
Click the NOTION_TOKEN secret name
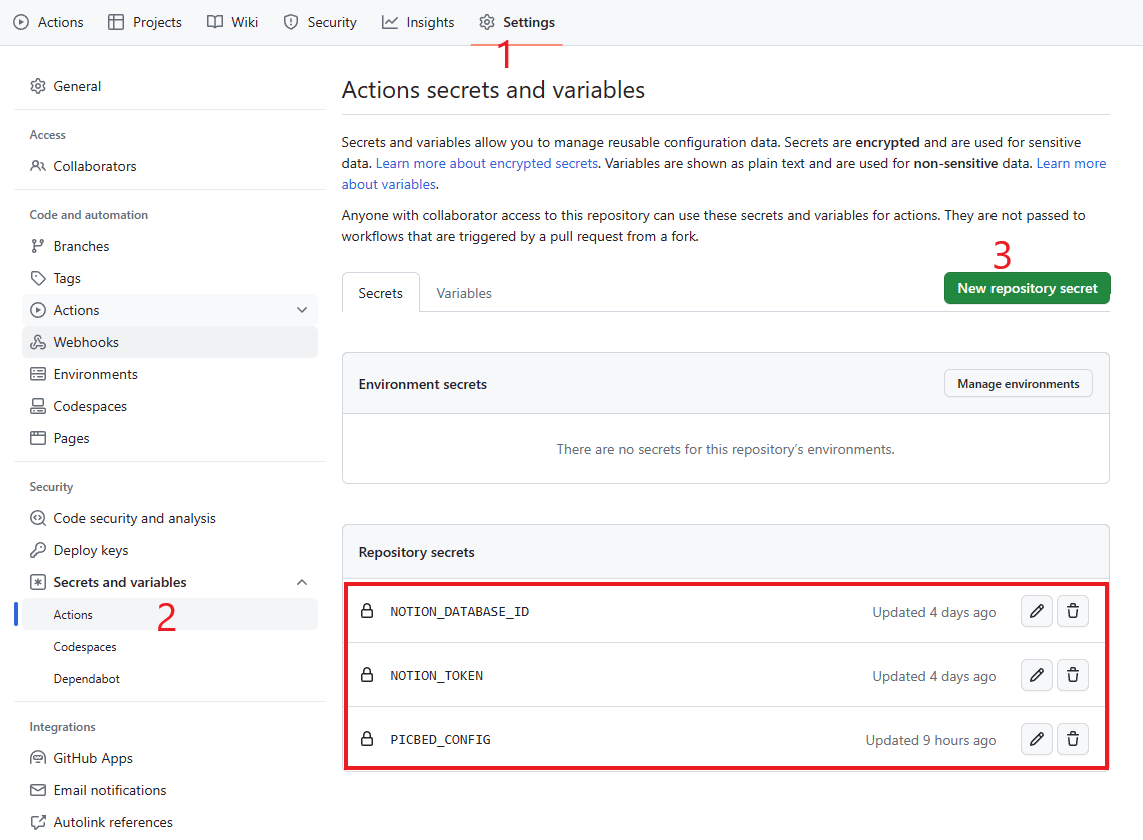click(x=436, y=676)
